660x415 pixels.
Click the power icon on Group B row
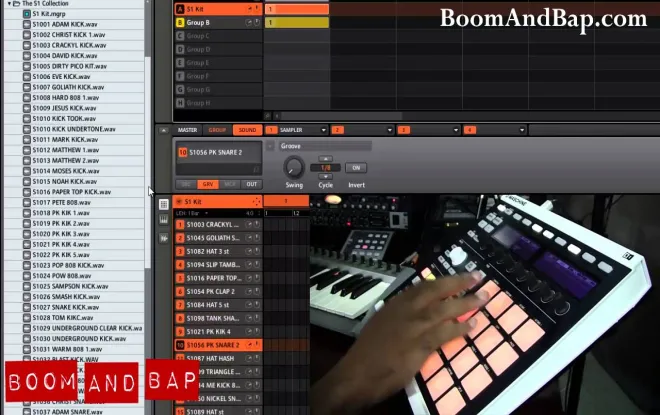click(256, 22)
